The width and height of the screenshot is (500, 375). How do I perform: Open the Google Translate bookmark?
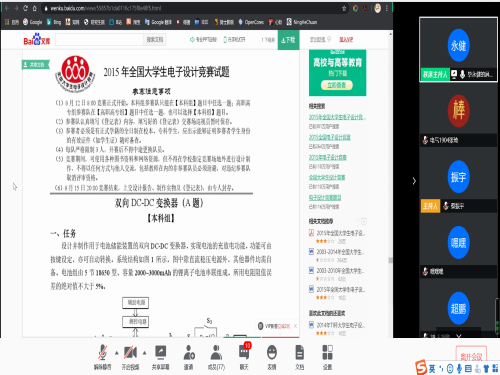[158, 22]
